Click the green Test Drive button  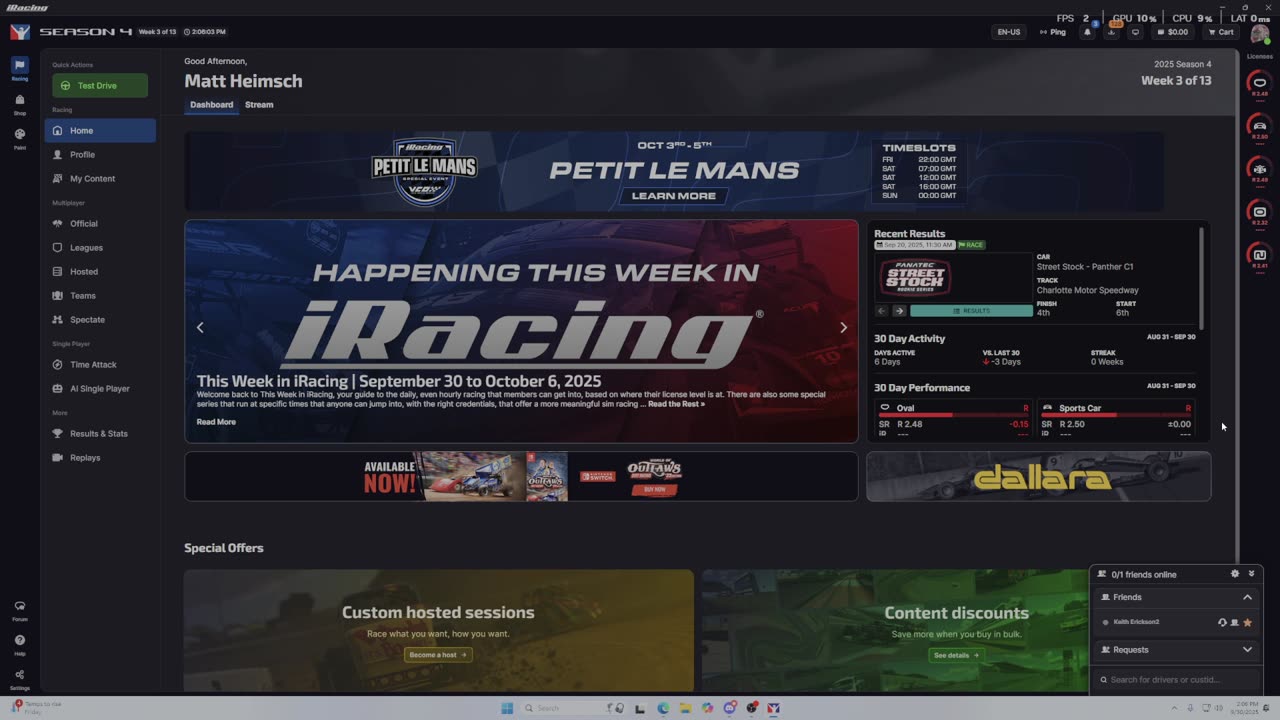pos(100,85)
